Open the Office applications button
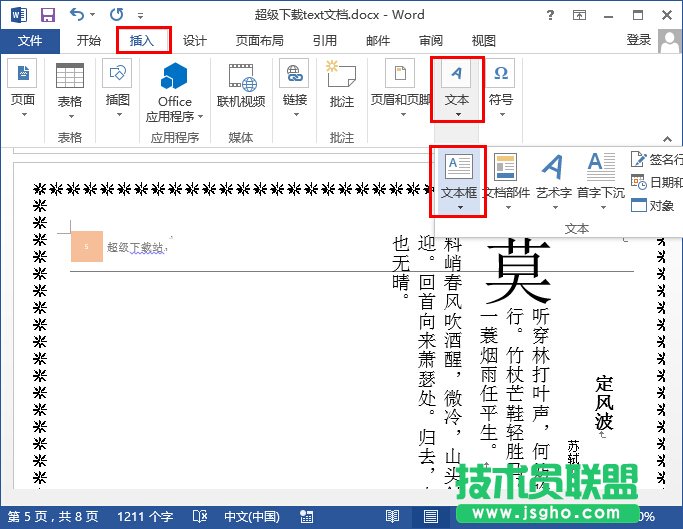This screenshot has height=529, width=683. 175,88
